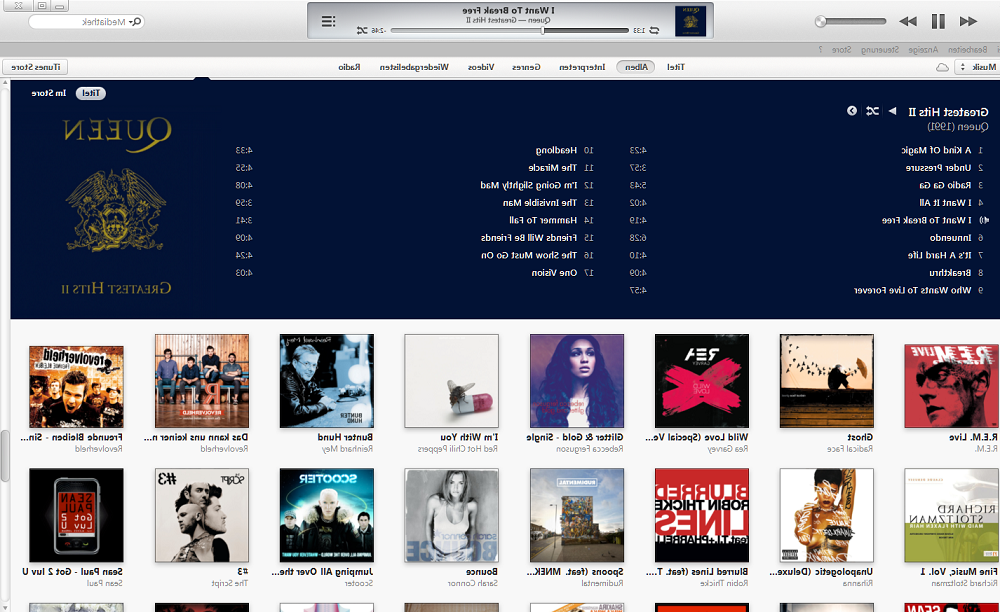This screenshot has width=1000, height=612.
Task: Open the search magnifier options dropdown
Action: [x=135, y=22]
